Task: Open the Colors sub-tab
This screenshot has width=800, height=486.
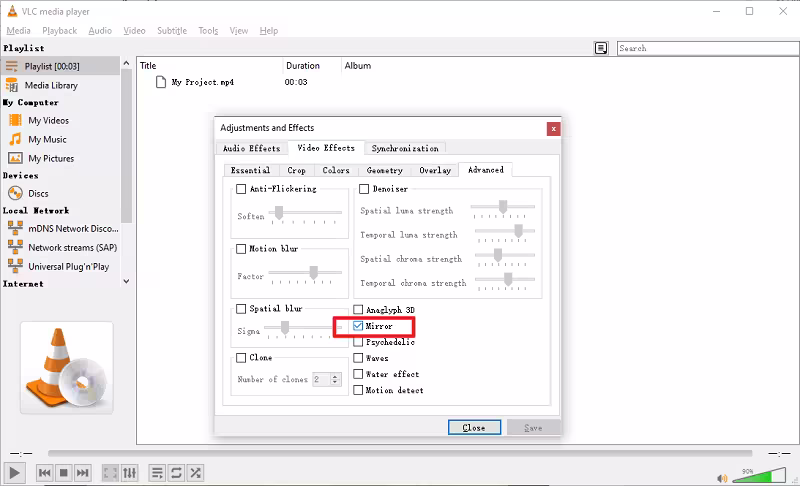Action: pos(336,170)
